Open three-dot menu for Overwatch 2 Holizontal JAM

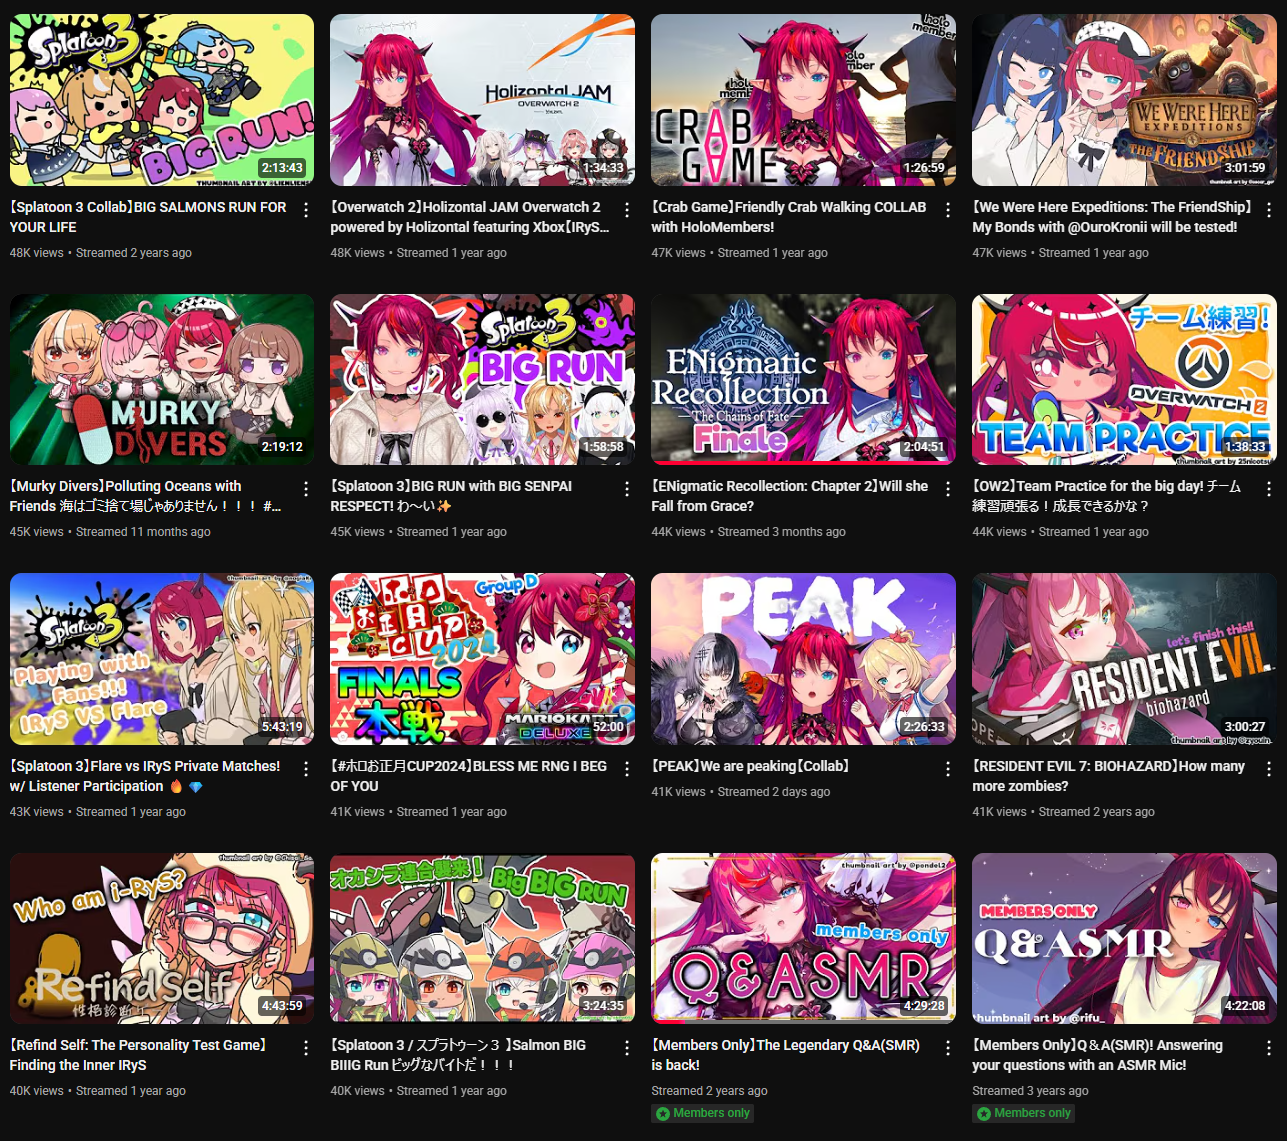[627, 210]
